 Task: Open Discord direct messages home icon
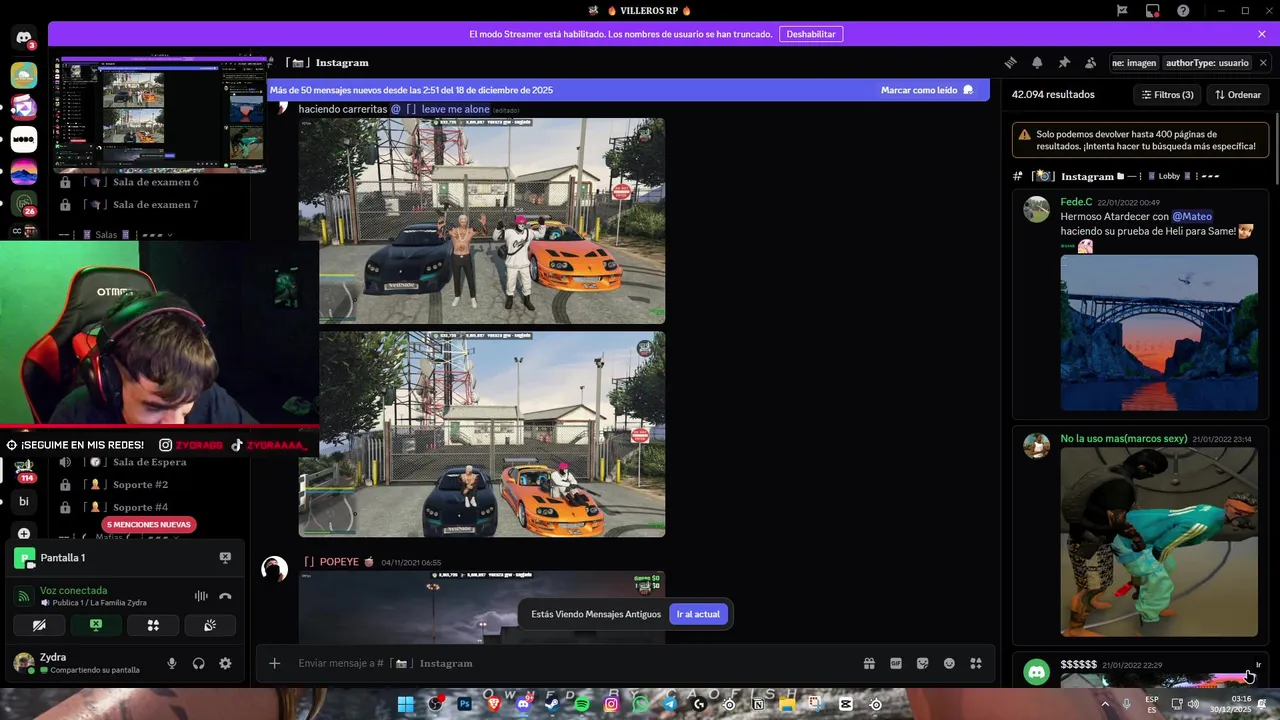(x=24, y=38)
